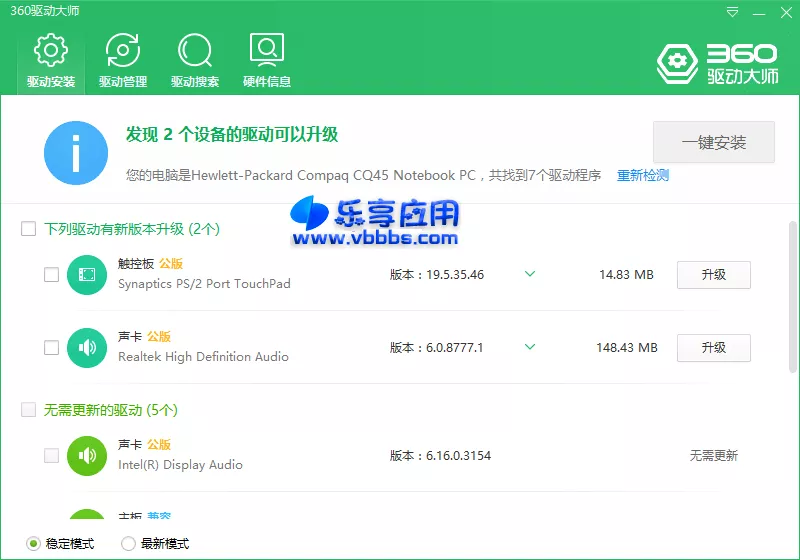Viewport: 800px width, 560px height.
Task: Click the 无需更新的驱动 (5个) group label
Action: (111, 410)
